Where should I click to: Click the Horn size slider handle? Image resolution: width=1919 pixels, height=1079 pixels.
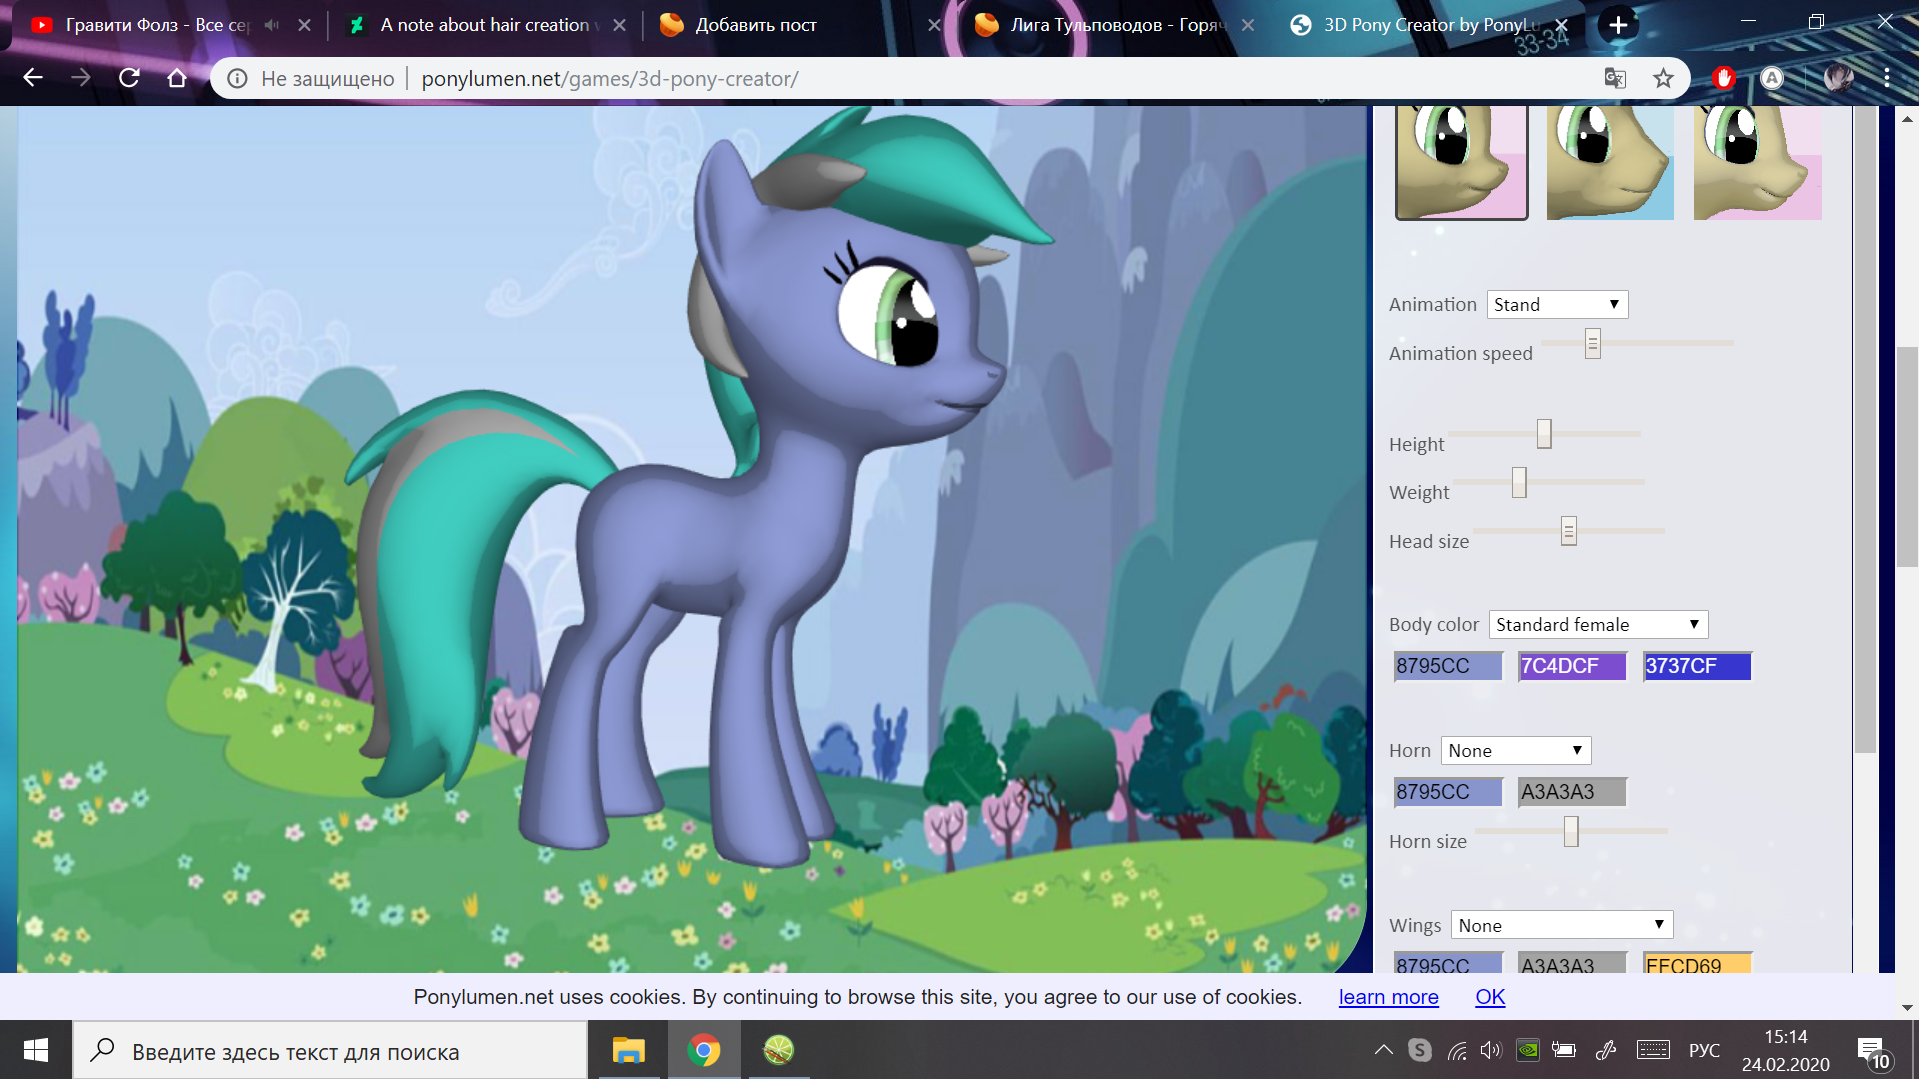coord(1571,831)
